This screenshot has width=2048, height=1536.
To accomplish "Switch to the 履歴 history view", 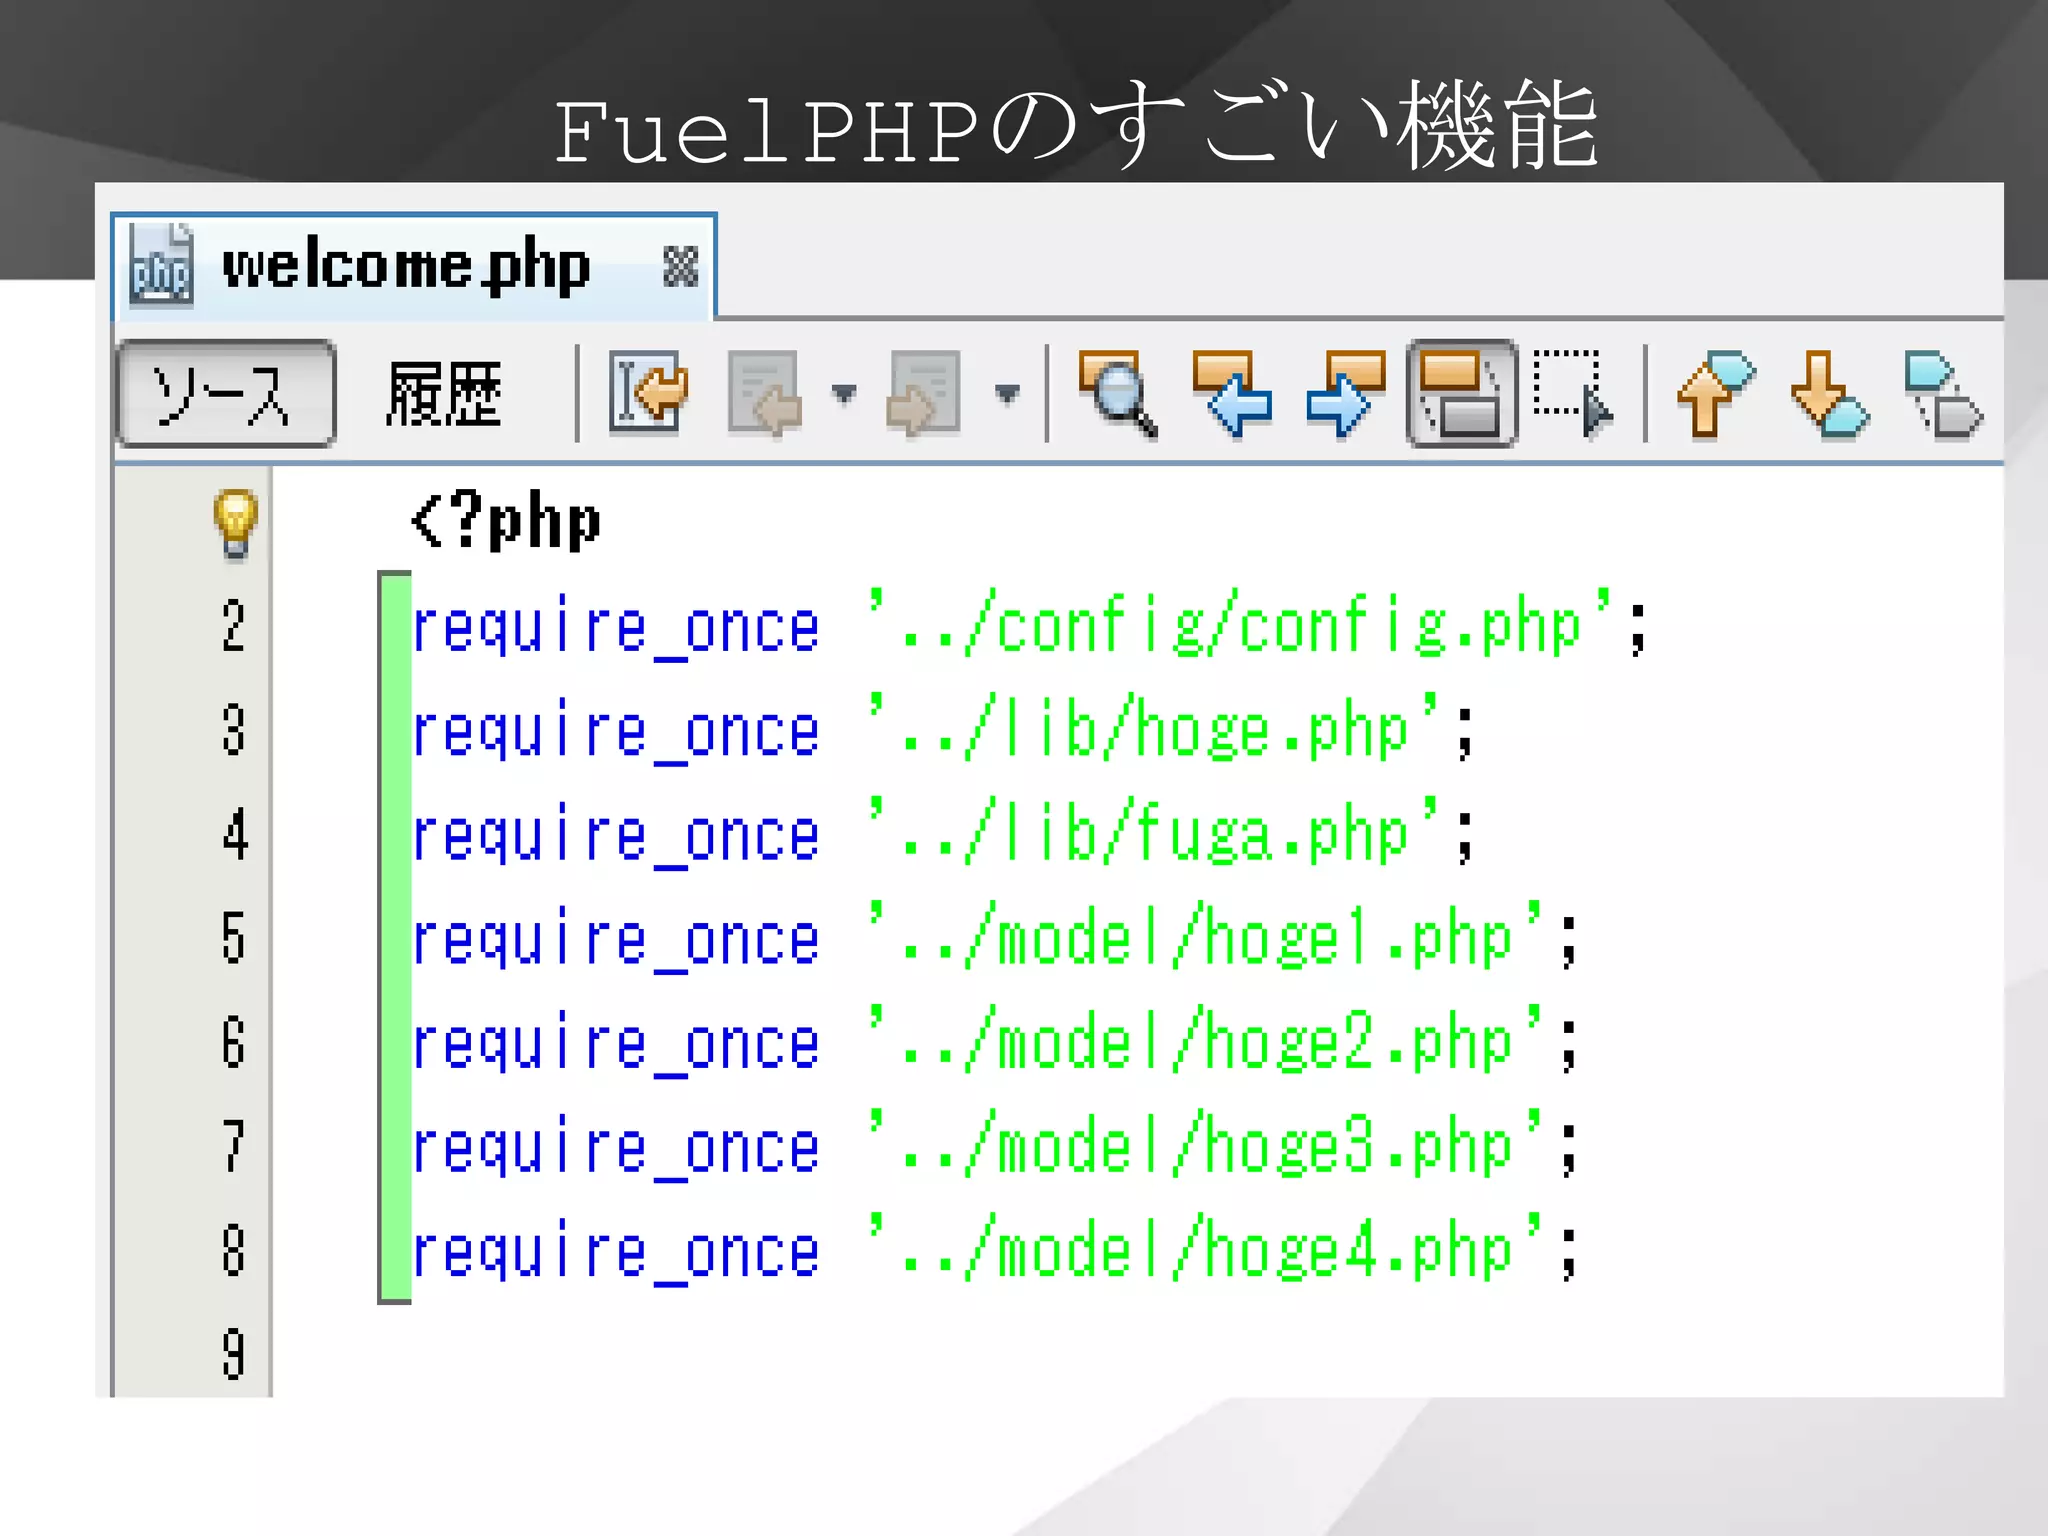I will (x=444, y=394).
